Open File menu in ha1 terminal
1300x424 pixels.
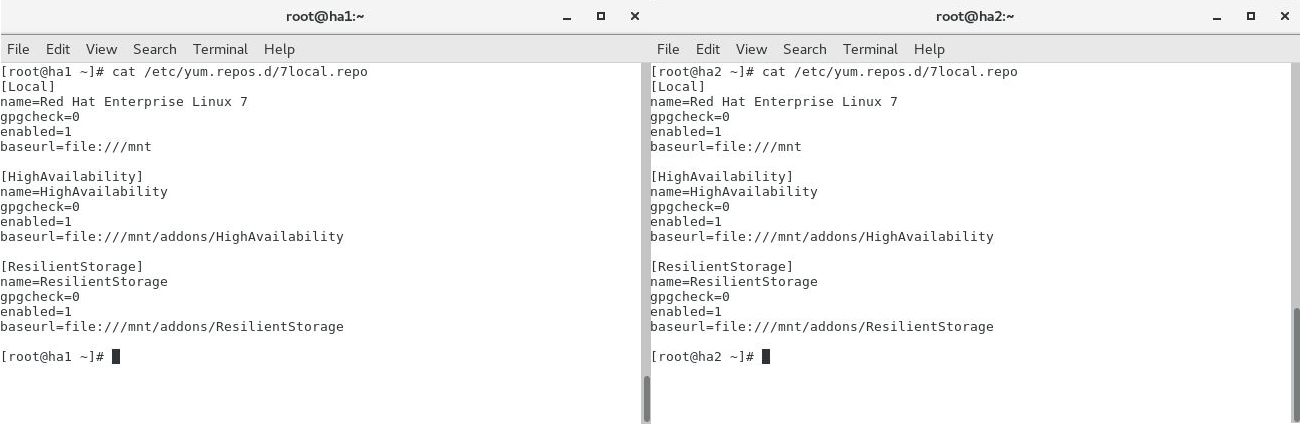(x=18, y=49)
